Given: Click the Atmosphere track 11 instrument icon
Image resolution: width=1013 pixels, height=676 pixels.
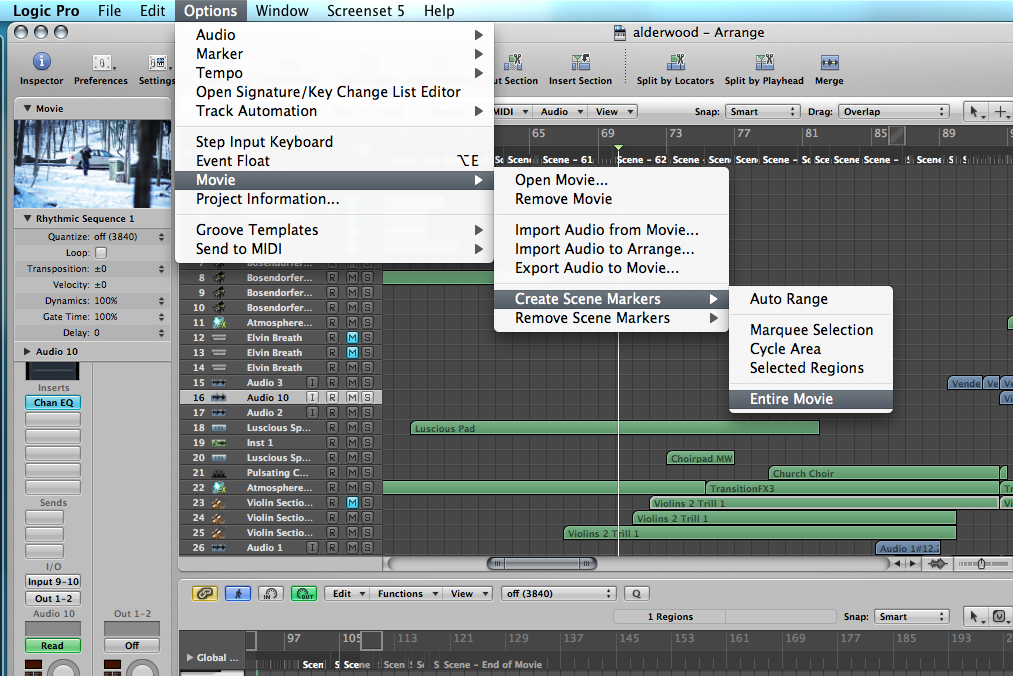Looking at the screenshot, I should pos(219,322).
